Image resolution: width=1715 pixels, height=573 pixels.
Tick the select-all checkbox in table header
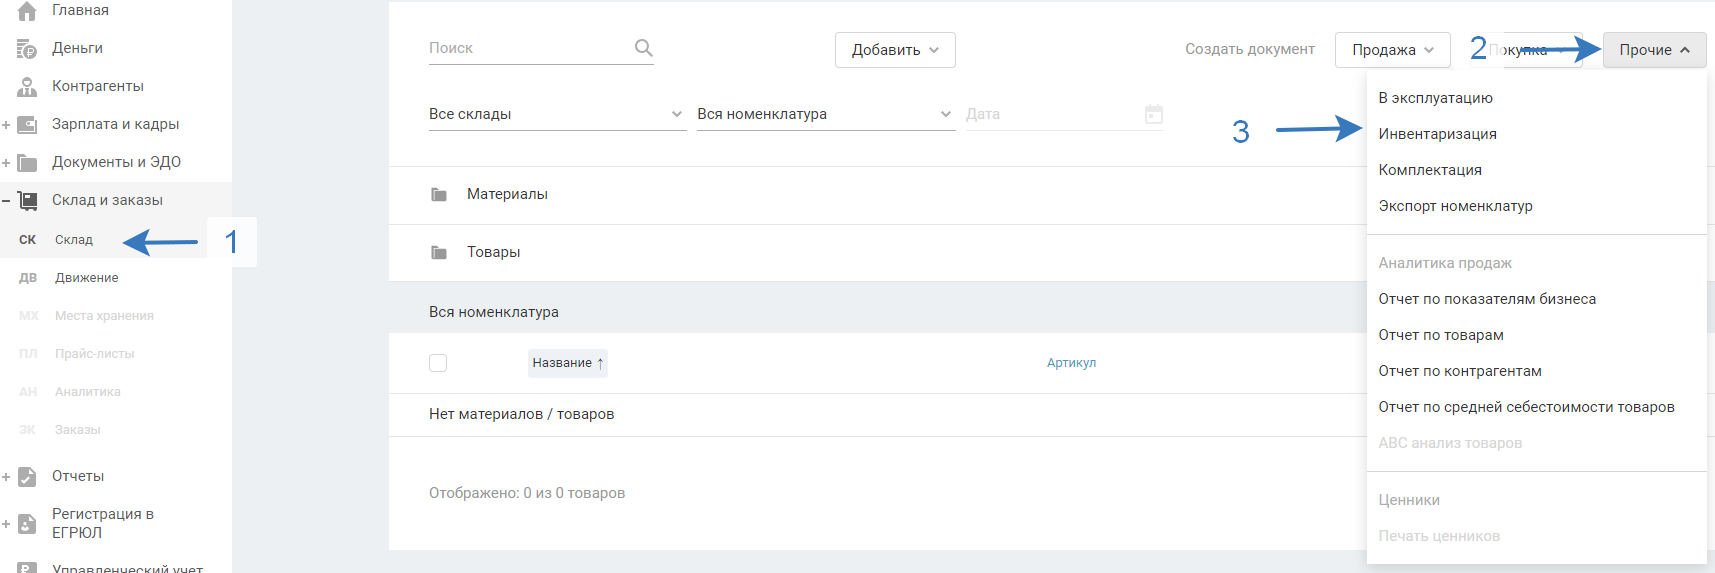point(438,363)
